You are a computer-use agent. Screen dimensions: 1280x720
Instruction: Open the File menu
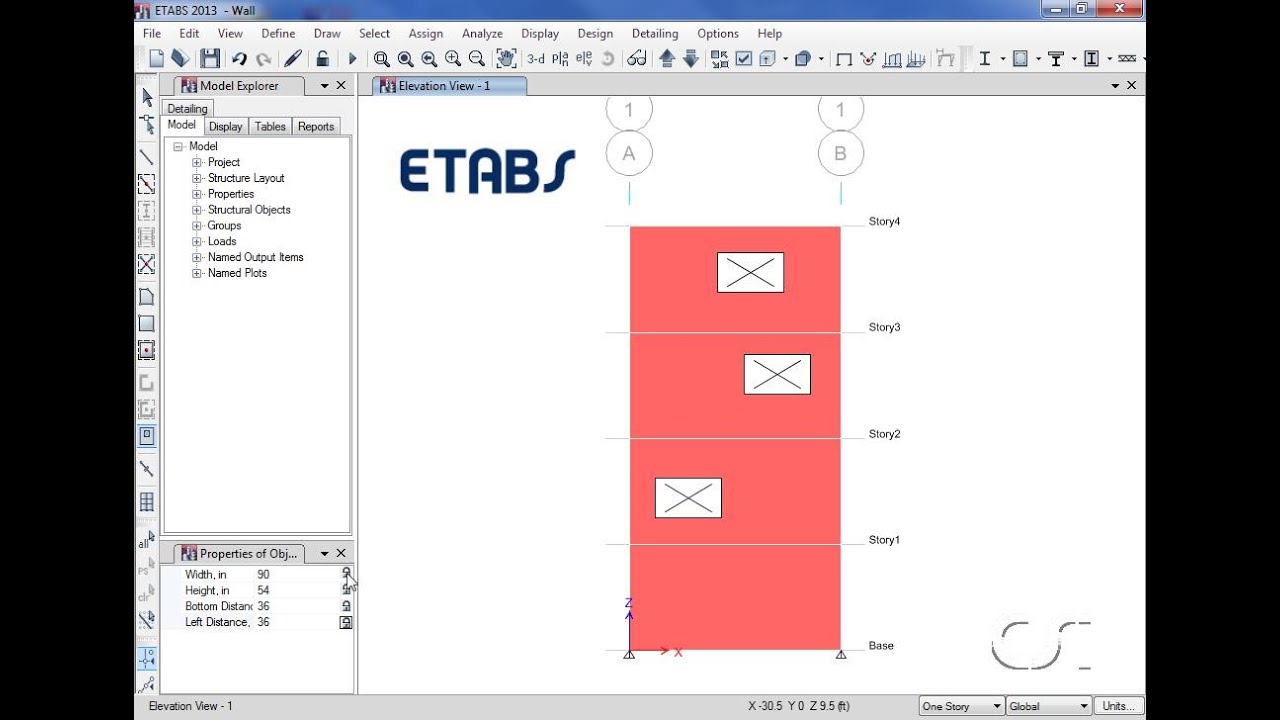click(x=152, y=33)
